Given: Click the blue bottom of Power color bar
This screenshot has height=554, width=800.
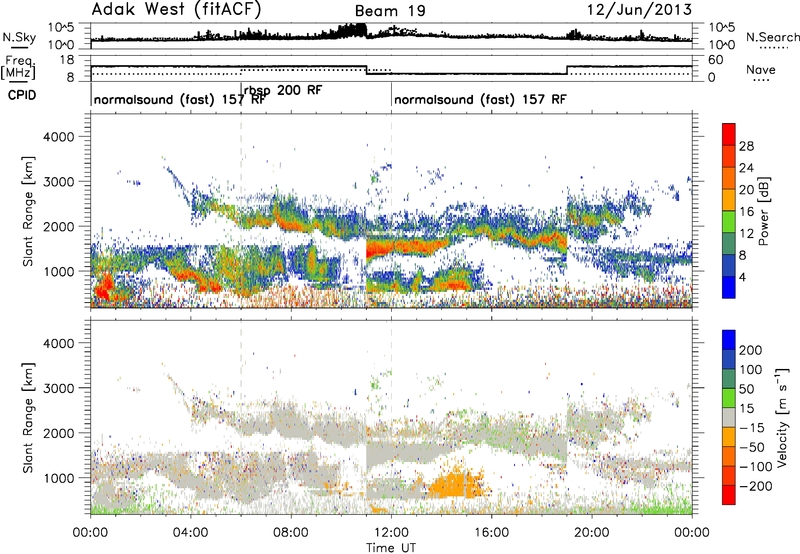Looking at the screenshot, I should 729,287.
